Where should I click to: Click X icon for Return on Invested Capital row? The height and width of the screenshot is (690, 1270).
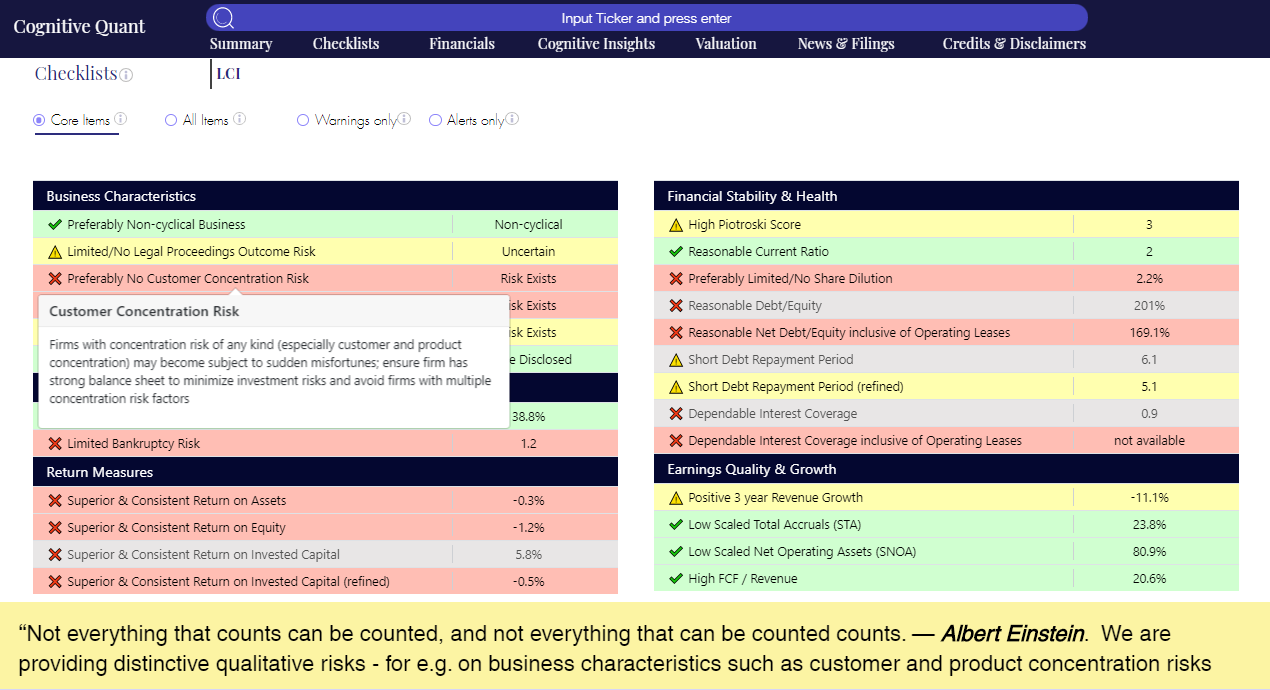pyautogui.click(x=55, y=555)
